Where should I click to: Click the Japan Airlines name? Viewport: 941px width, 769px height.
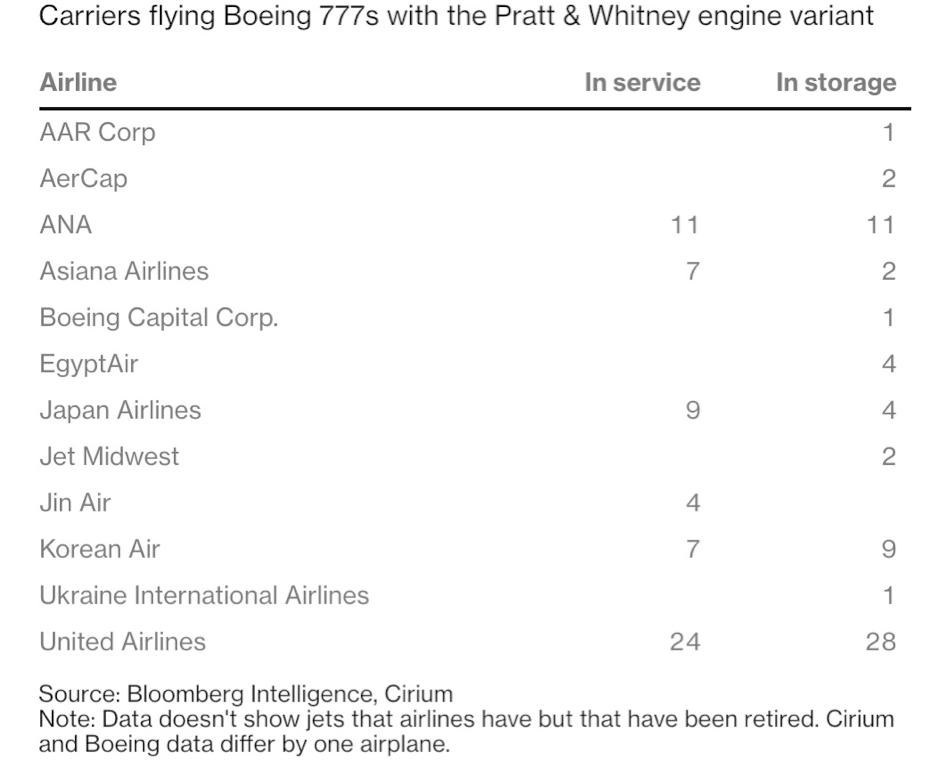(120, 411)
